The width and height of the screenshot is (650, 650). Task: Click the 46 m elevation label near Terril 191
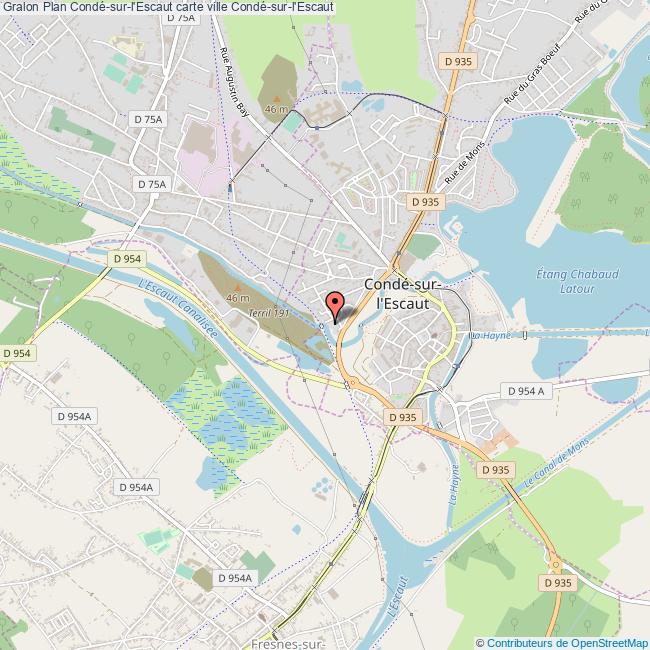238,298
